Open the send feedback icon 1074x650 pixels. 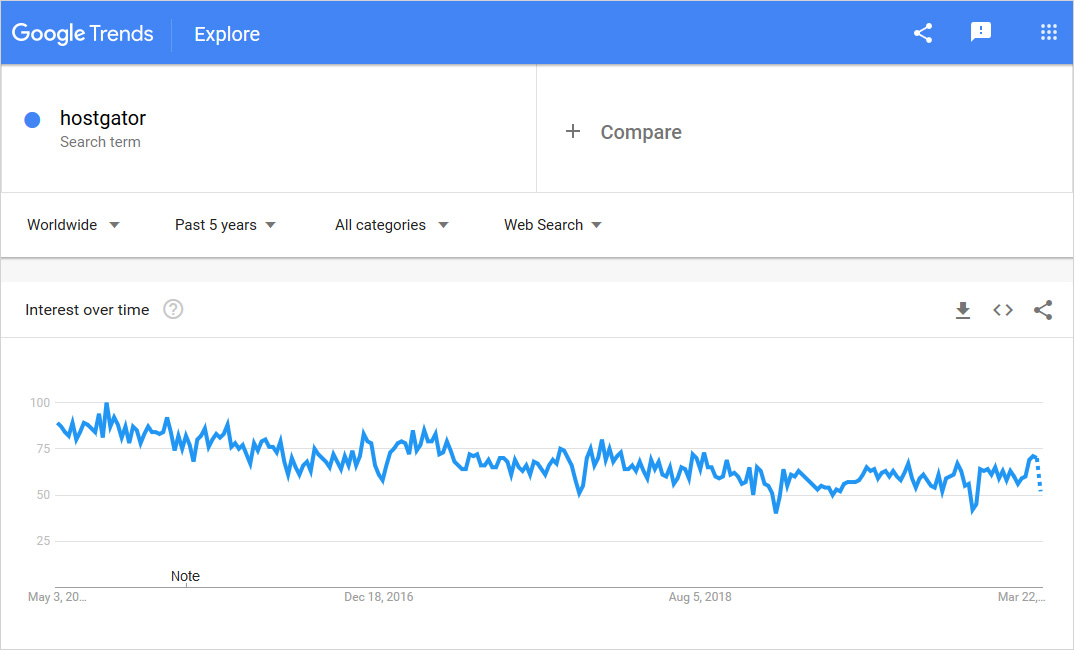click(981, 33)
